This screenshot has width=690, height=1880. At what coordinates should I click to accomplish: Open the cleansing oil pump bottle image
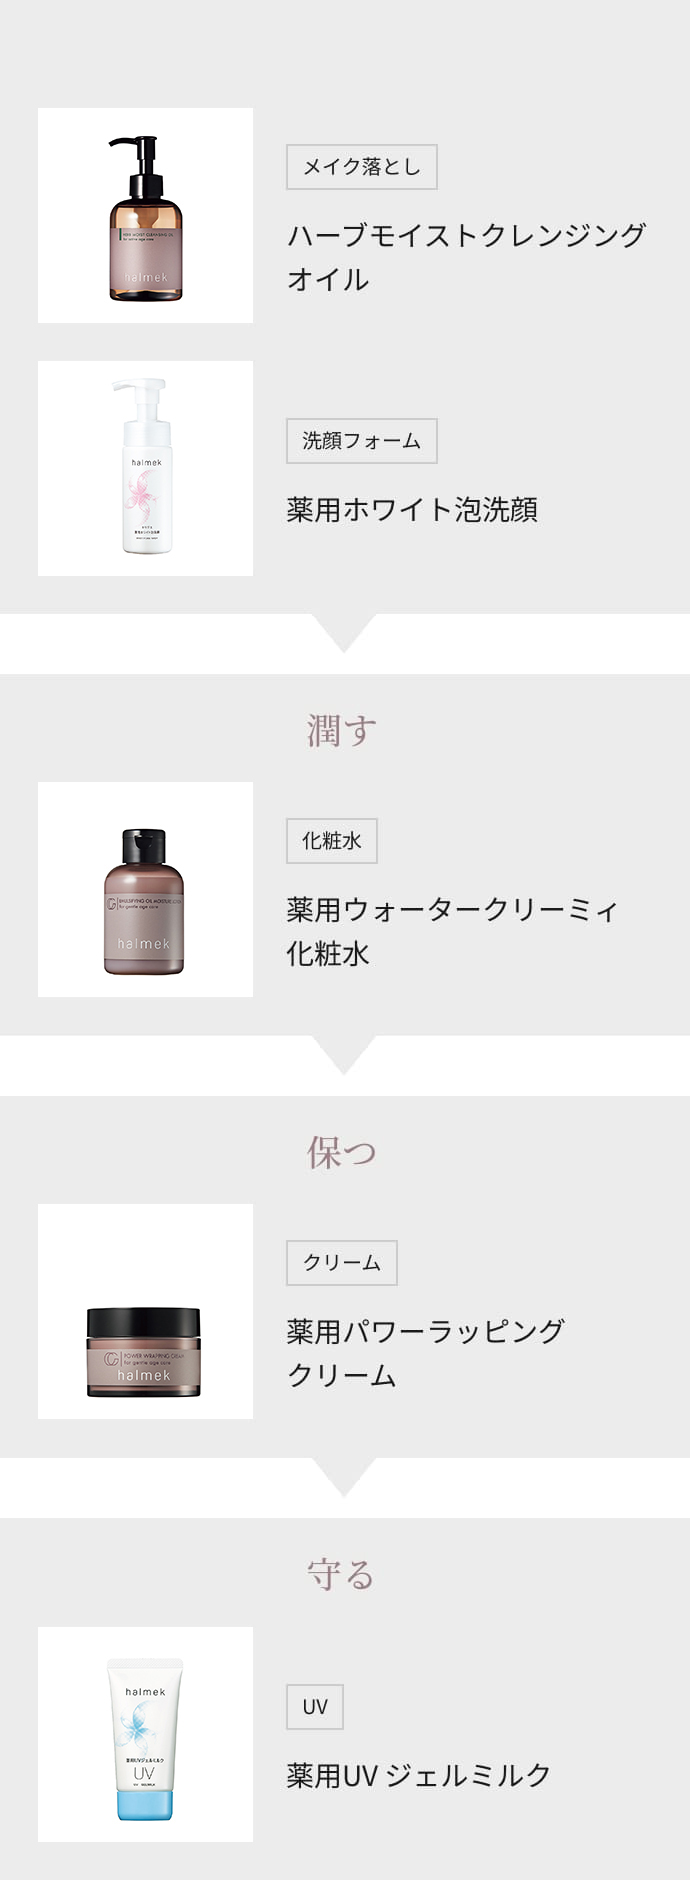pos(145,215)
